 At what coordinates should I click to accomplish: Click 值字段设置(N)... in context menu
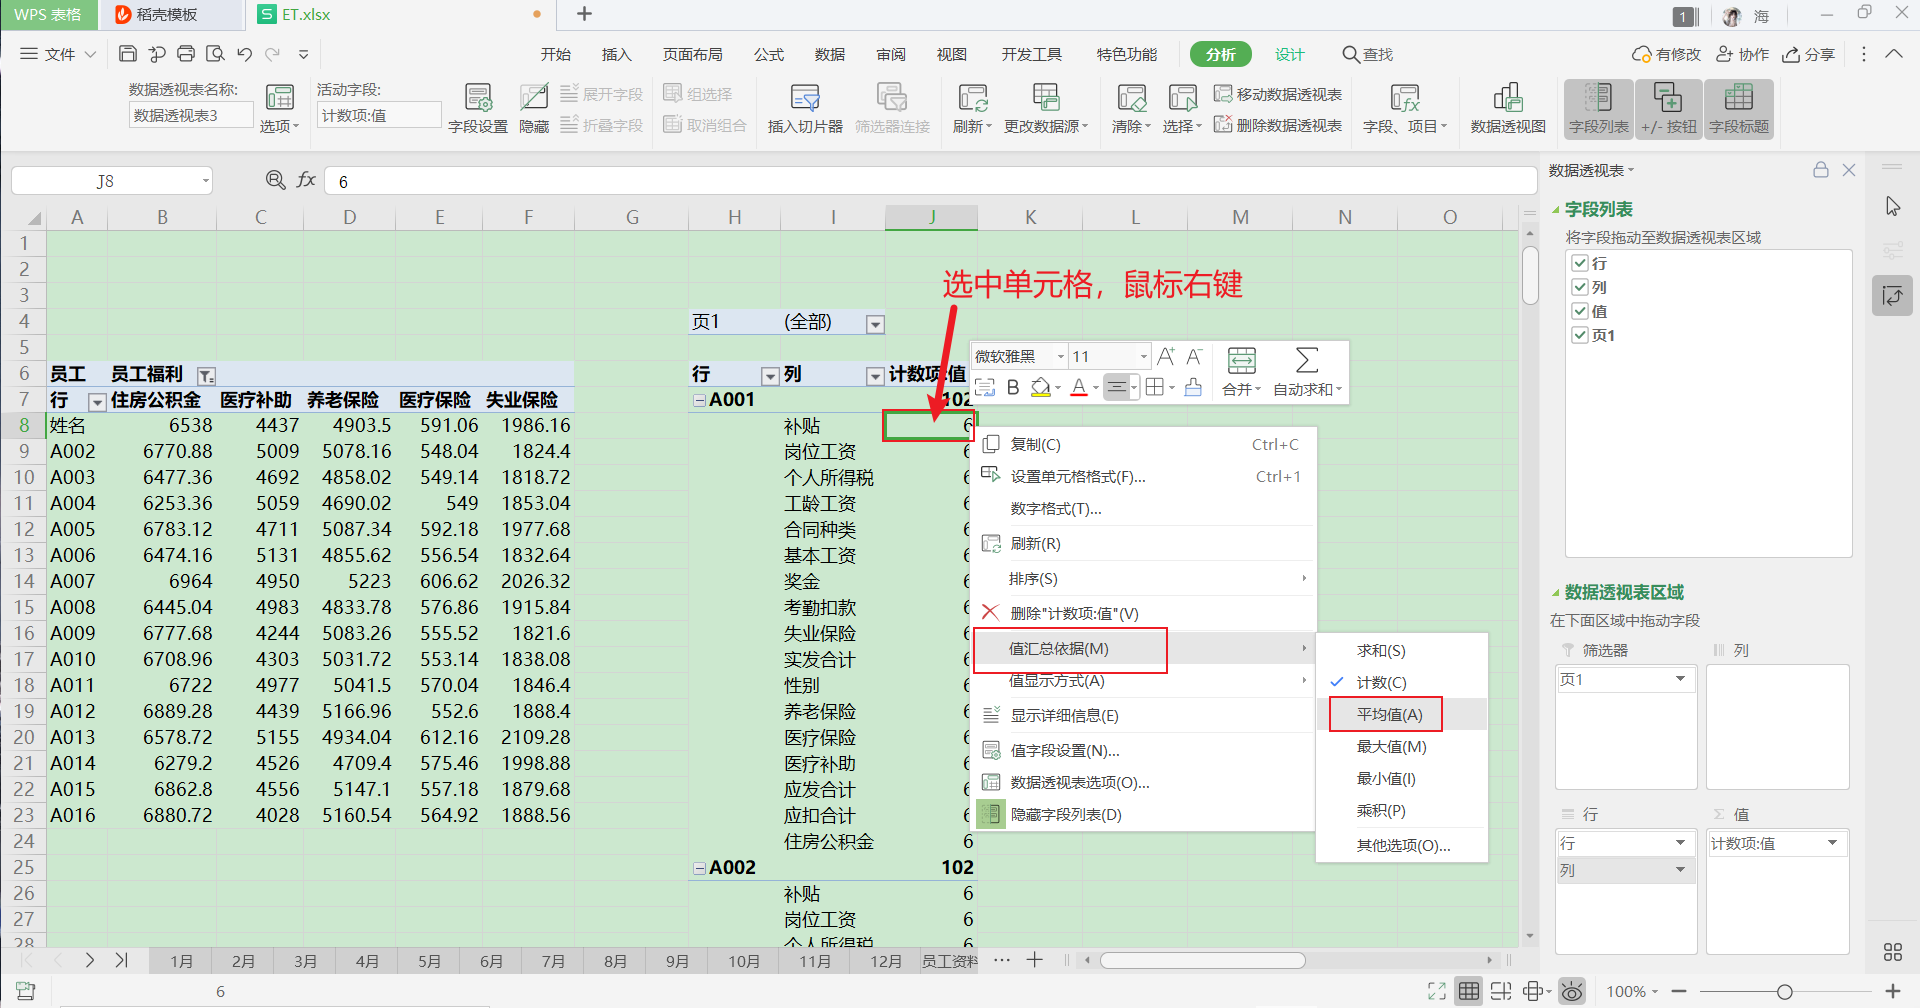pyautogui.click(x=1064, y=750)
